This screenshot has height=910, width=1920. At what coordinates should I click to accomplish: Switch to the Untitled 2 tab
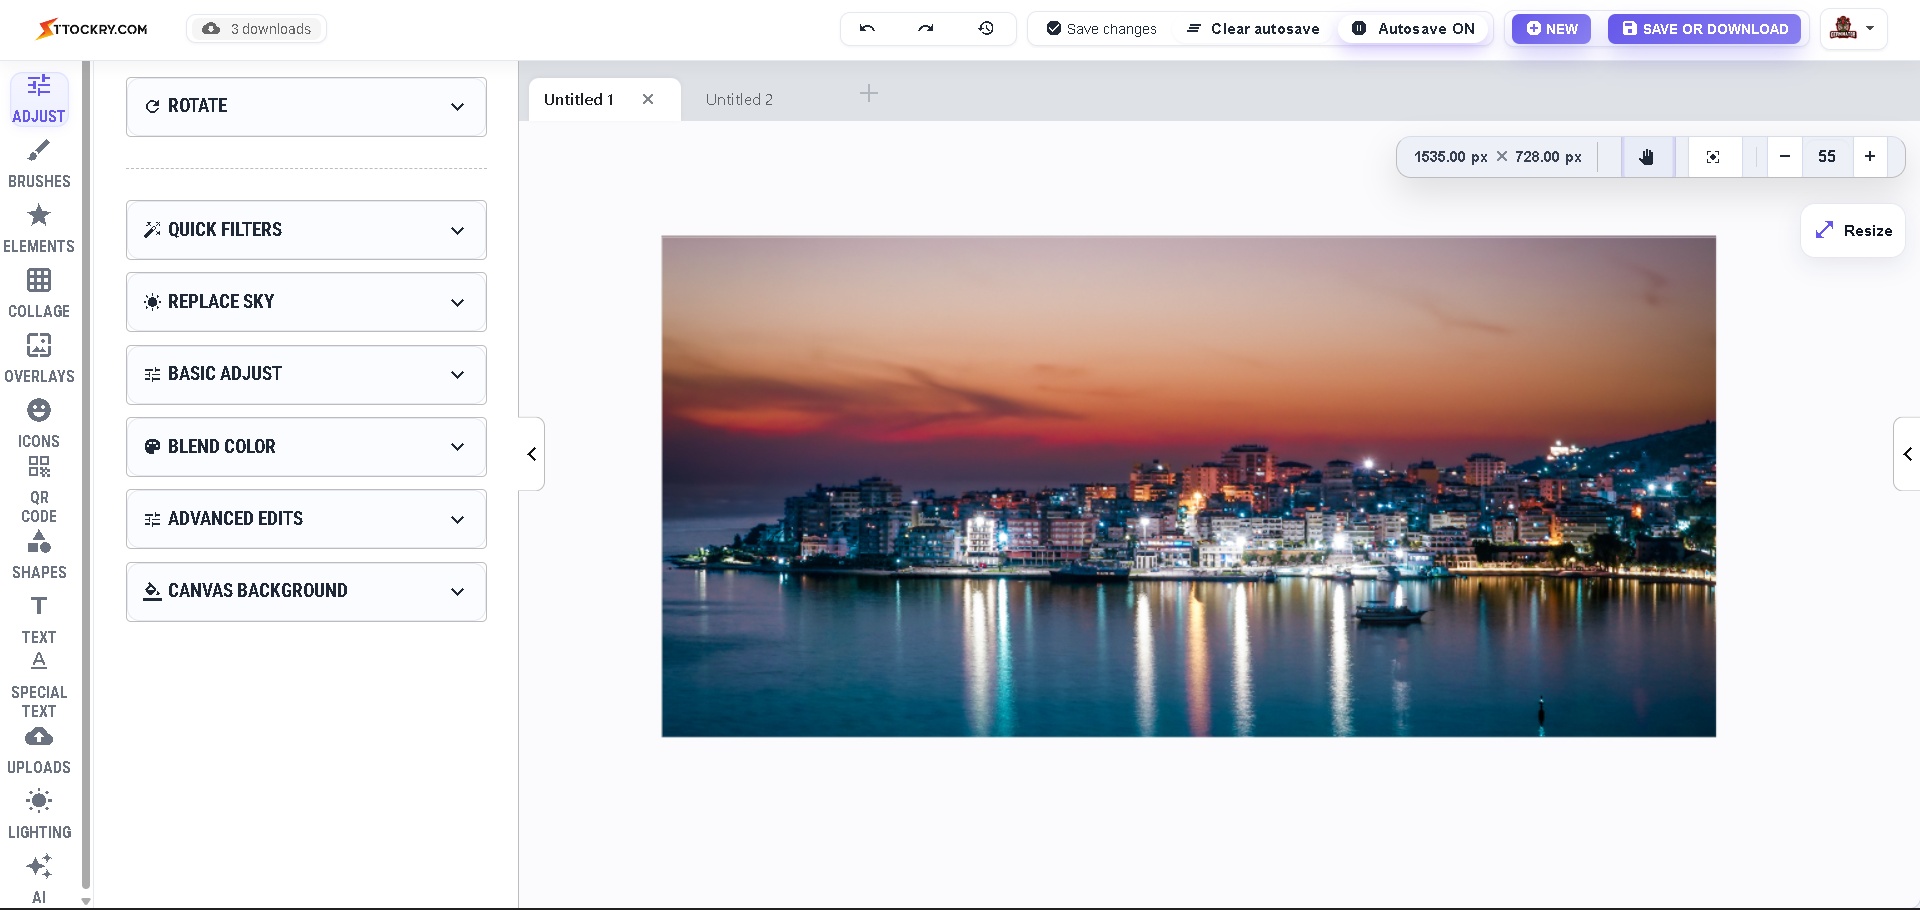(739, 100)
